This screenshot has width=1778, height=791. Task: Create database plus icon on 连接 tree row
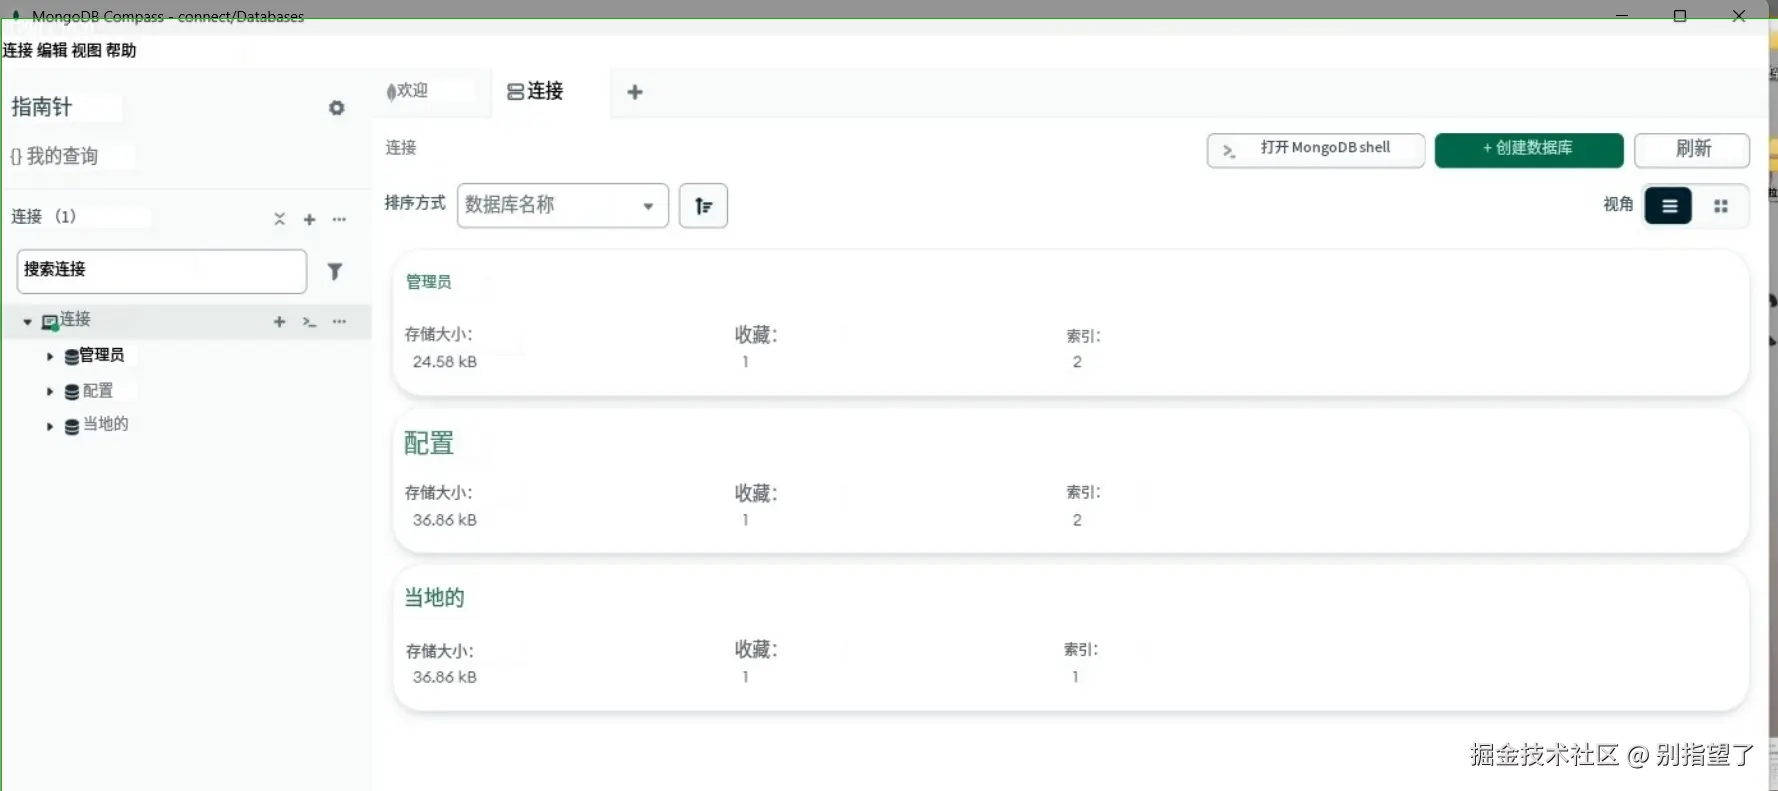(x=280, y=322)
